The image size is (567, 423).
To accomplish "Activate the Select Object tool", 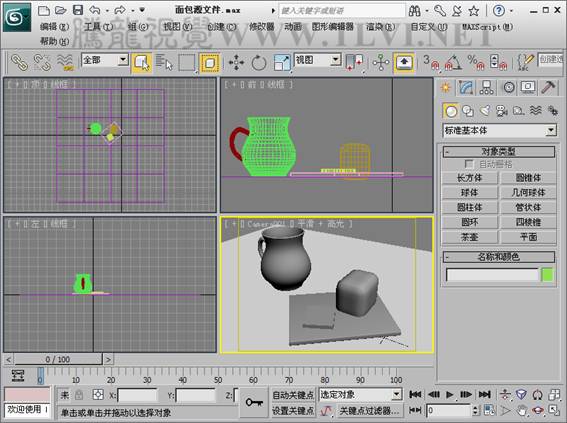I will [141, 63].
